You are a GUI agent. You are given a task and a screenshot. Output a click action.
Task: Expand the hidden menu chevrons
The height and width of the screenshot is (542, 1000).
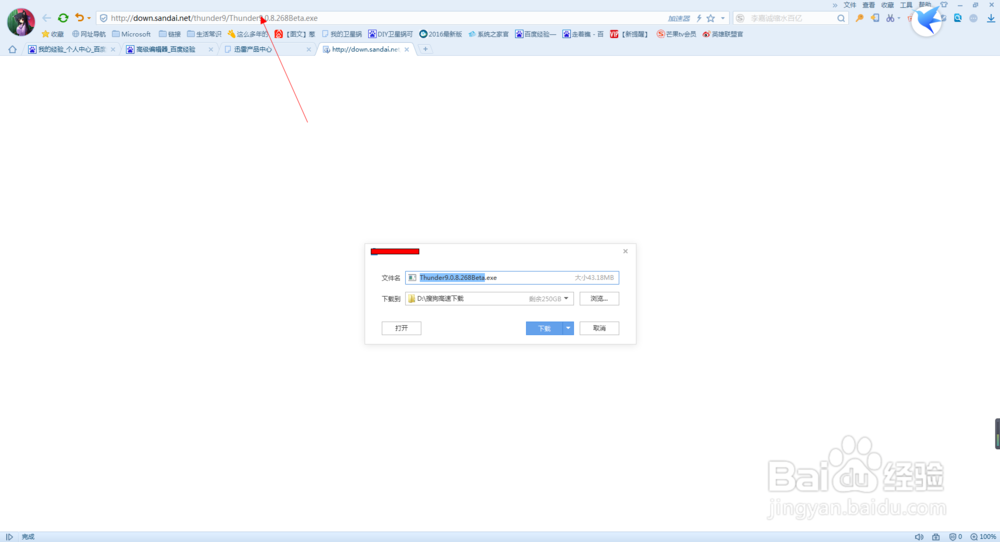pos(835,5)
